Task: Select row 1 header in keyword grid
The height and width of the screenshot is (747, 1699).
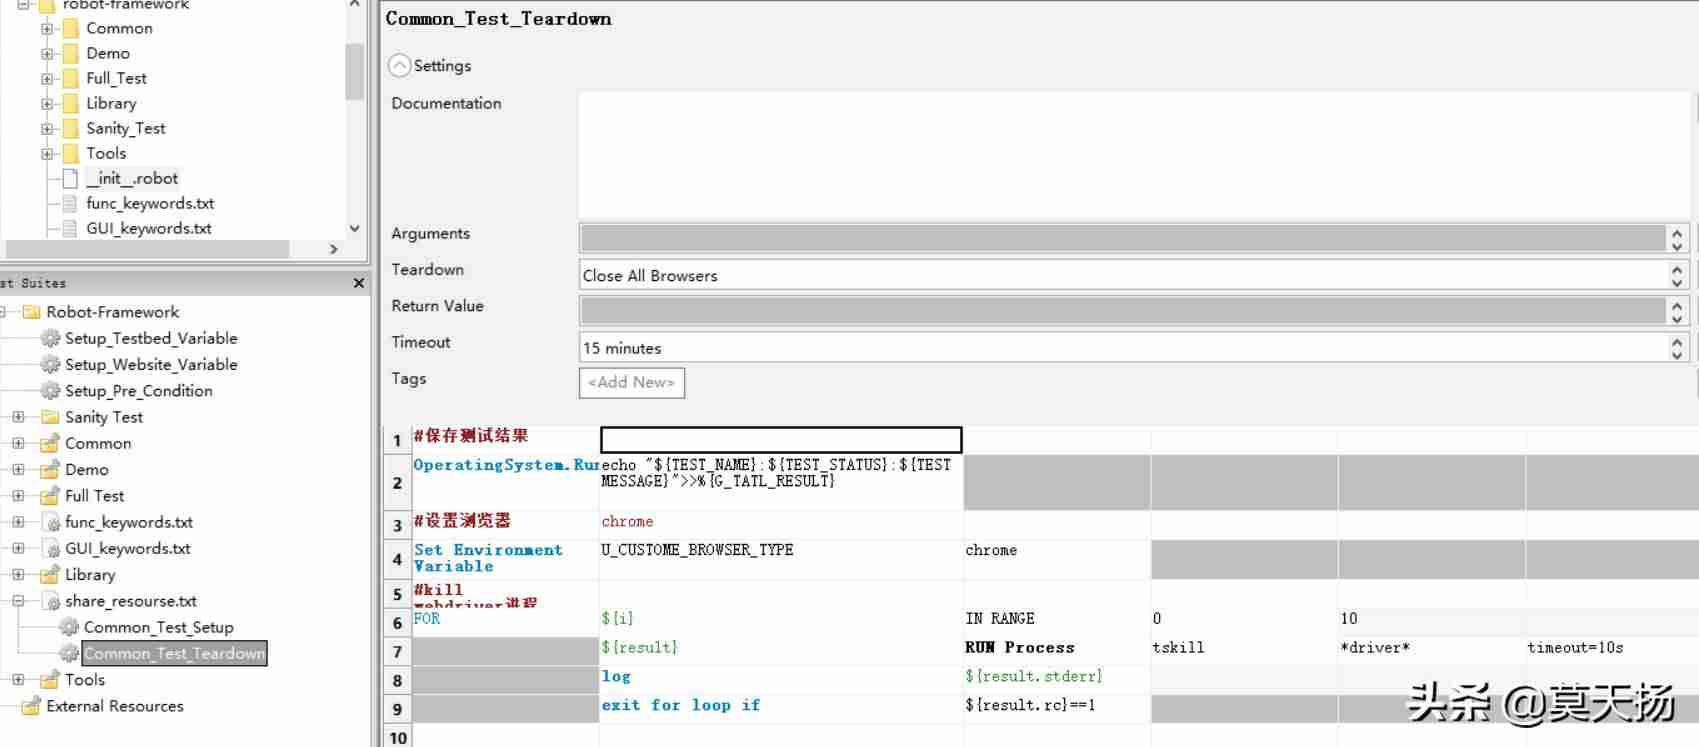Action: (397, 440)
